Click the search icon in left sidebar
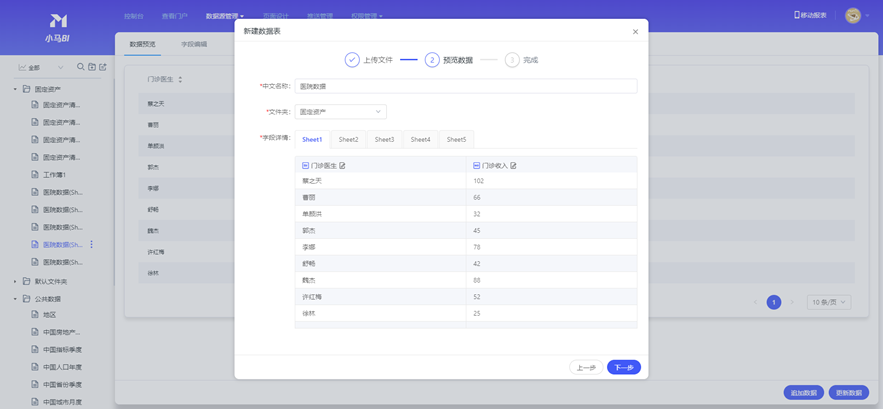This screenshot has height=409, width=883. pyautogui.click(x=81, y=67)
